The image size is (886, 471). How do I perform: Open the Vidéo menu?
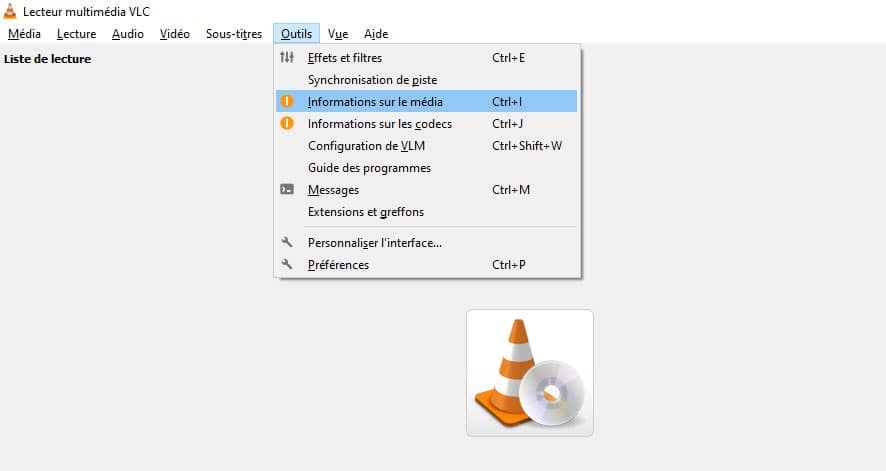175,34
